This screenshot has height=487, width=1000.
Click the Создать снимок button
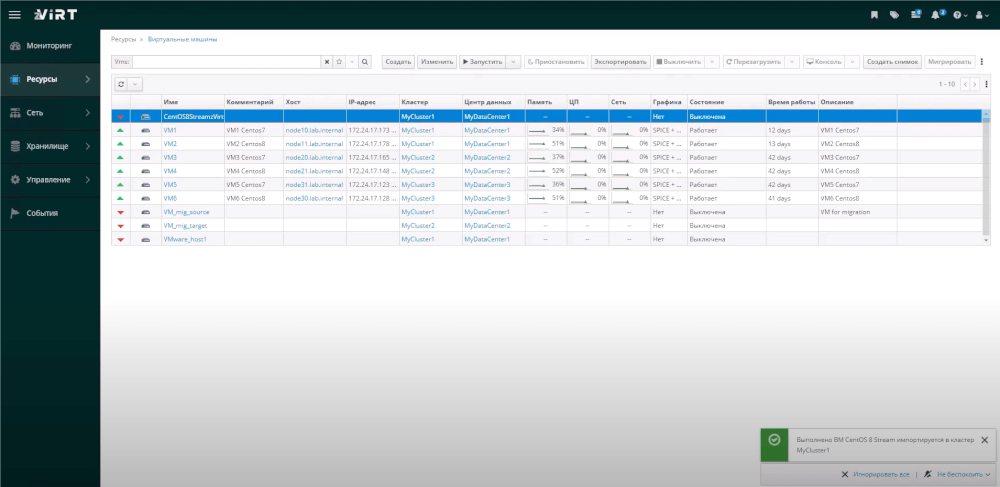[x=892, y=62]
